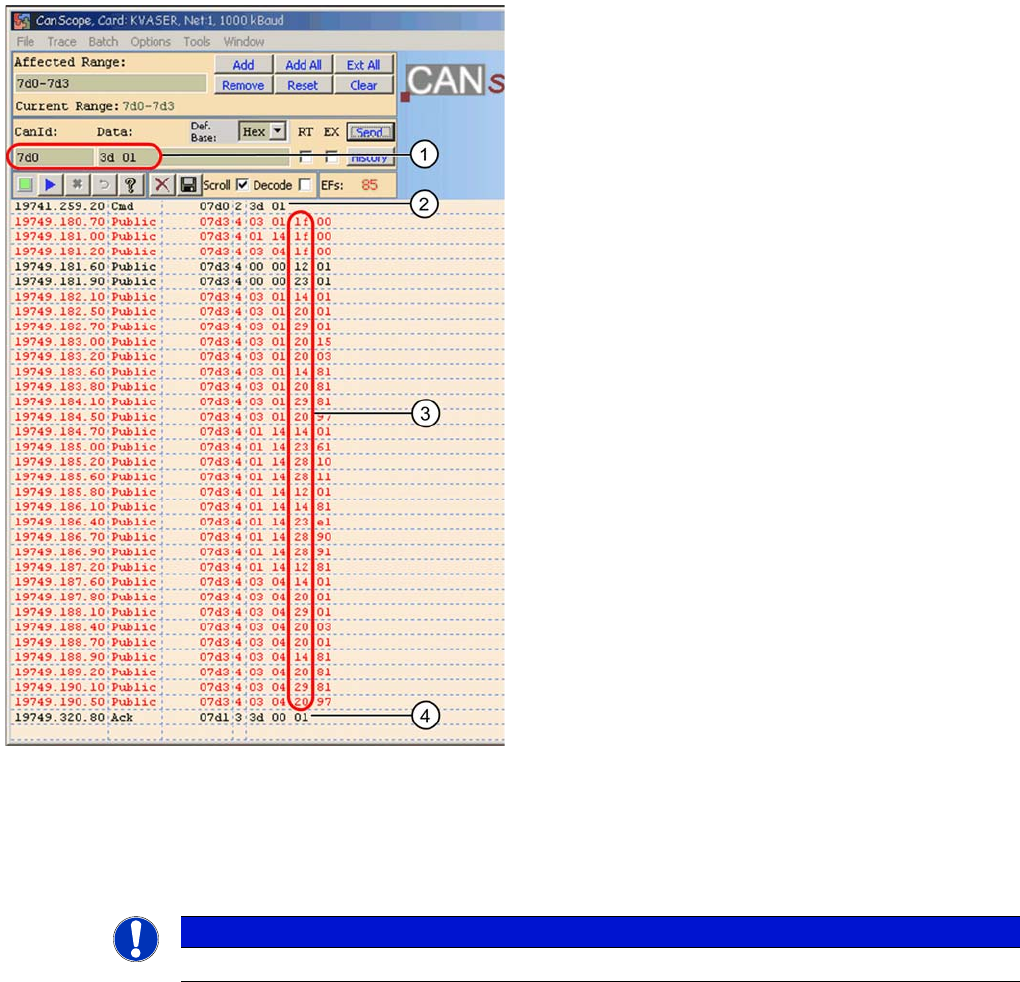Screen dimensions: 1020x982
Task: Click the Add button
Action: click(243, 64)
